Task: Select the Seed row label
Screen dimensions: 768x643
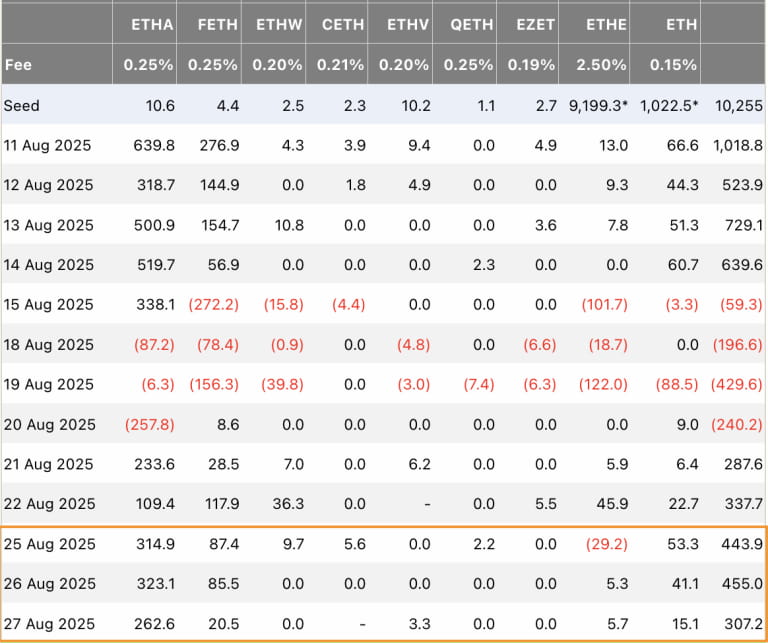Action: (x=22, y=106)
